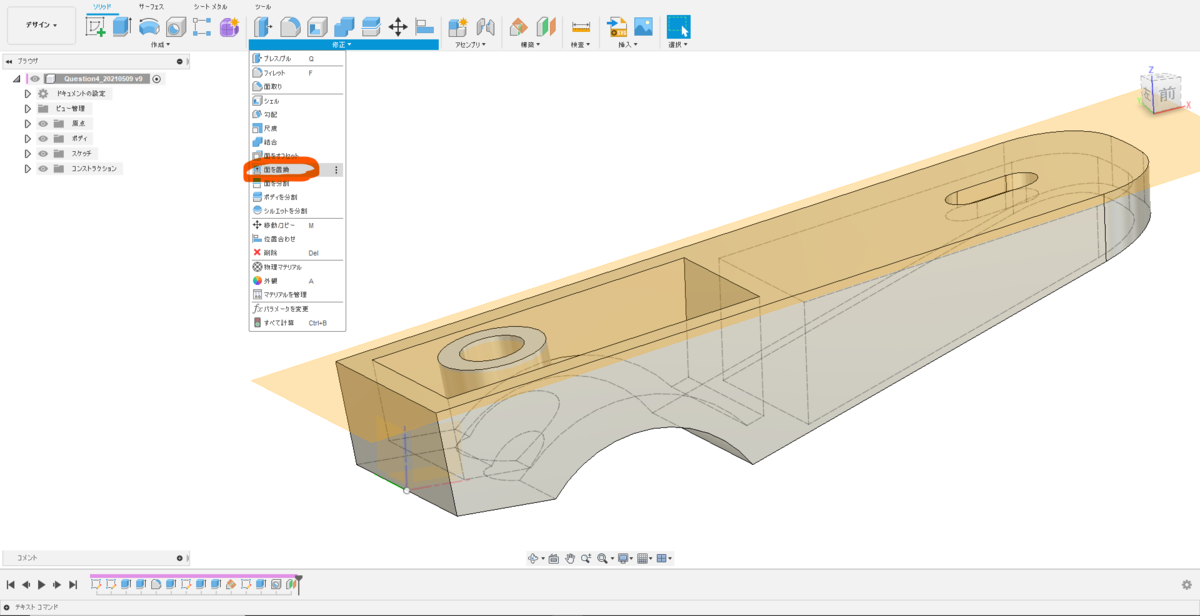Click the Pan hand icon
The width and height of the screenshot is (1200, 616).
pos(569,558)
